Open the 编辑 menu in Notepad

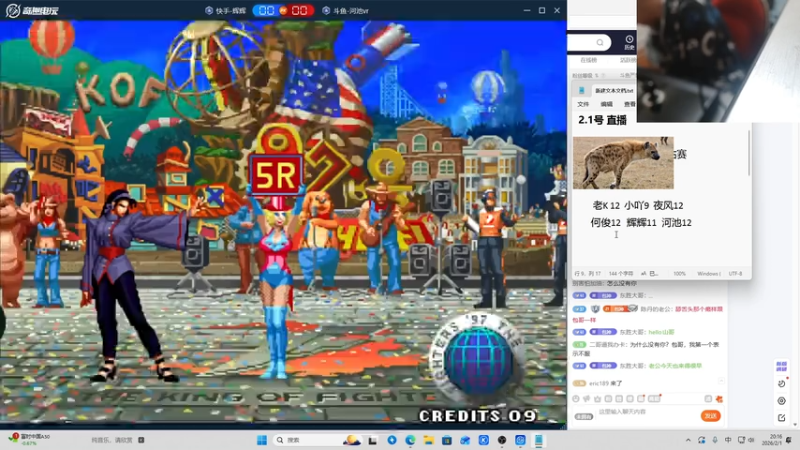(x=607, y=104)
